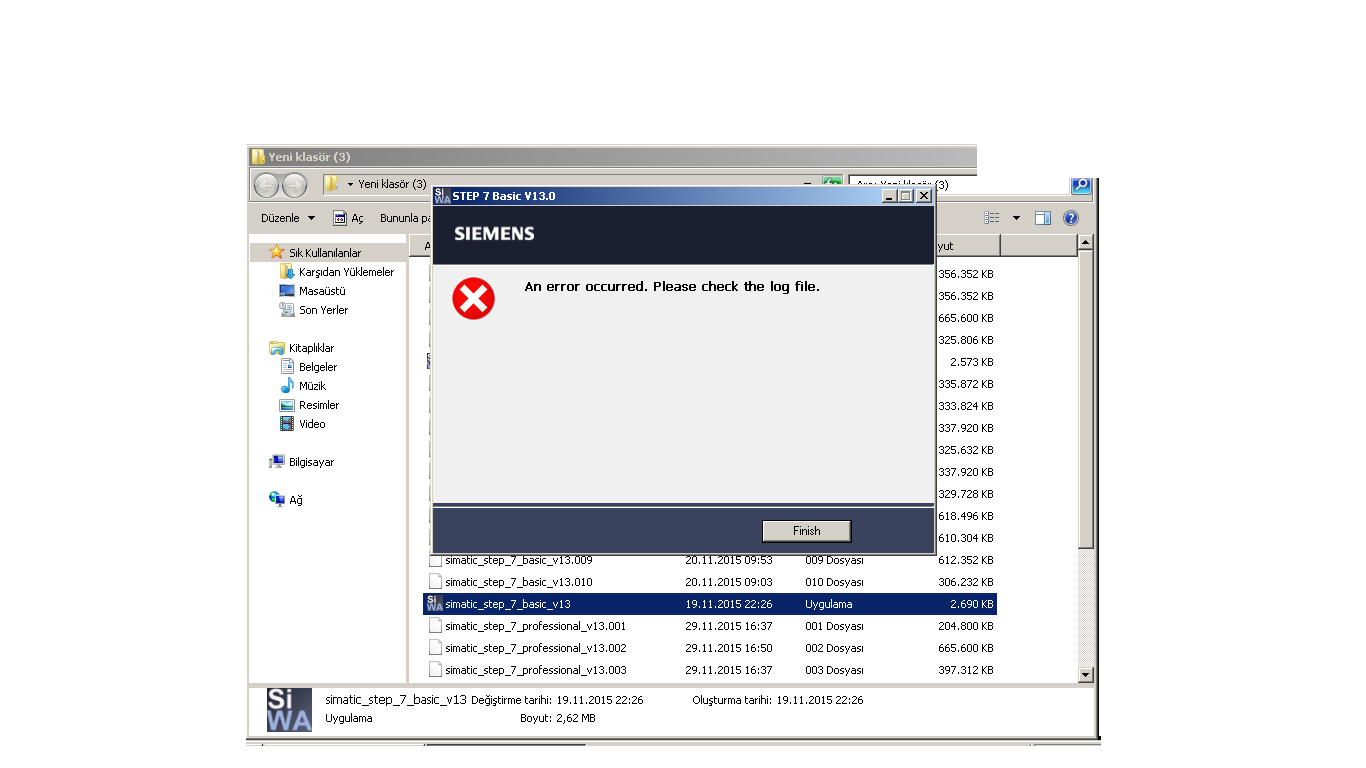Screen dimensions: 1366x768
Task: Click the 204.800 KB size cell
Action: click(x=966, y=626)
